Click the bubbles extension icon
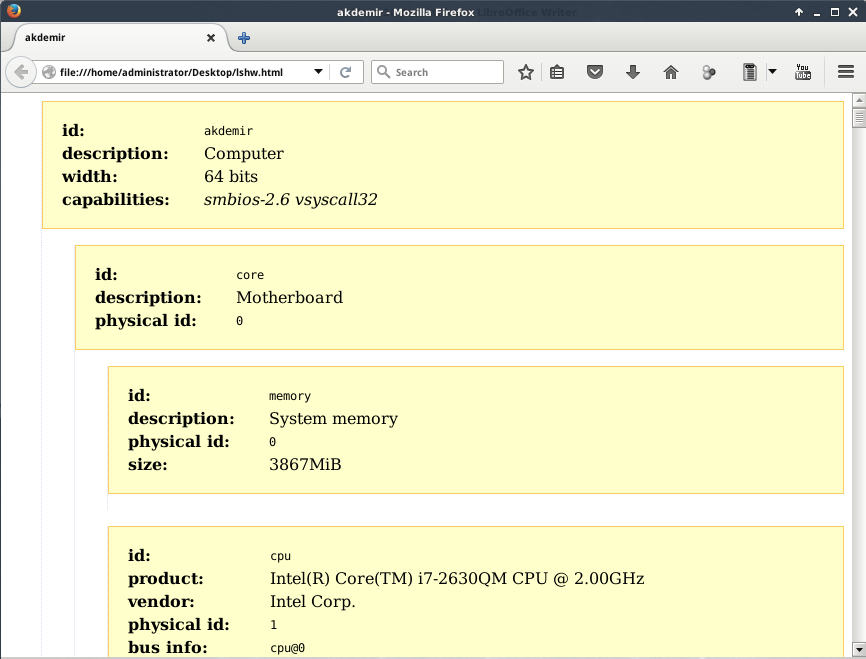866x659 pixels. pyautogui.click(x=709, y=72)
